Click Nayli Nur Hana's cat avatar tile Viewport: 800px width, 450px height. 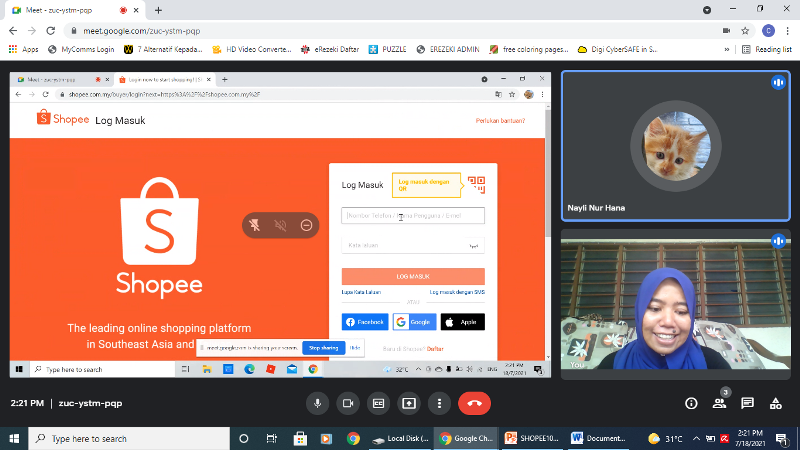(x=676, y=146)
